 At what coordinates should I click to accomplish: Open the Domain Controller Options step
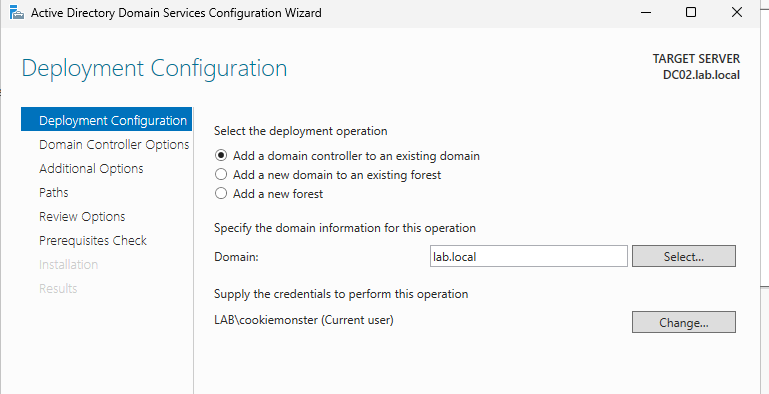[114, 145]
